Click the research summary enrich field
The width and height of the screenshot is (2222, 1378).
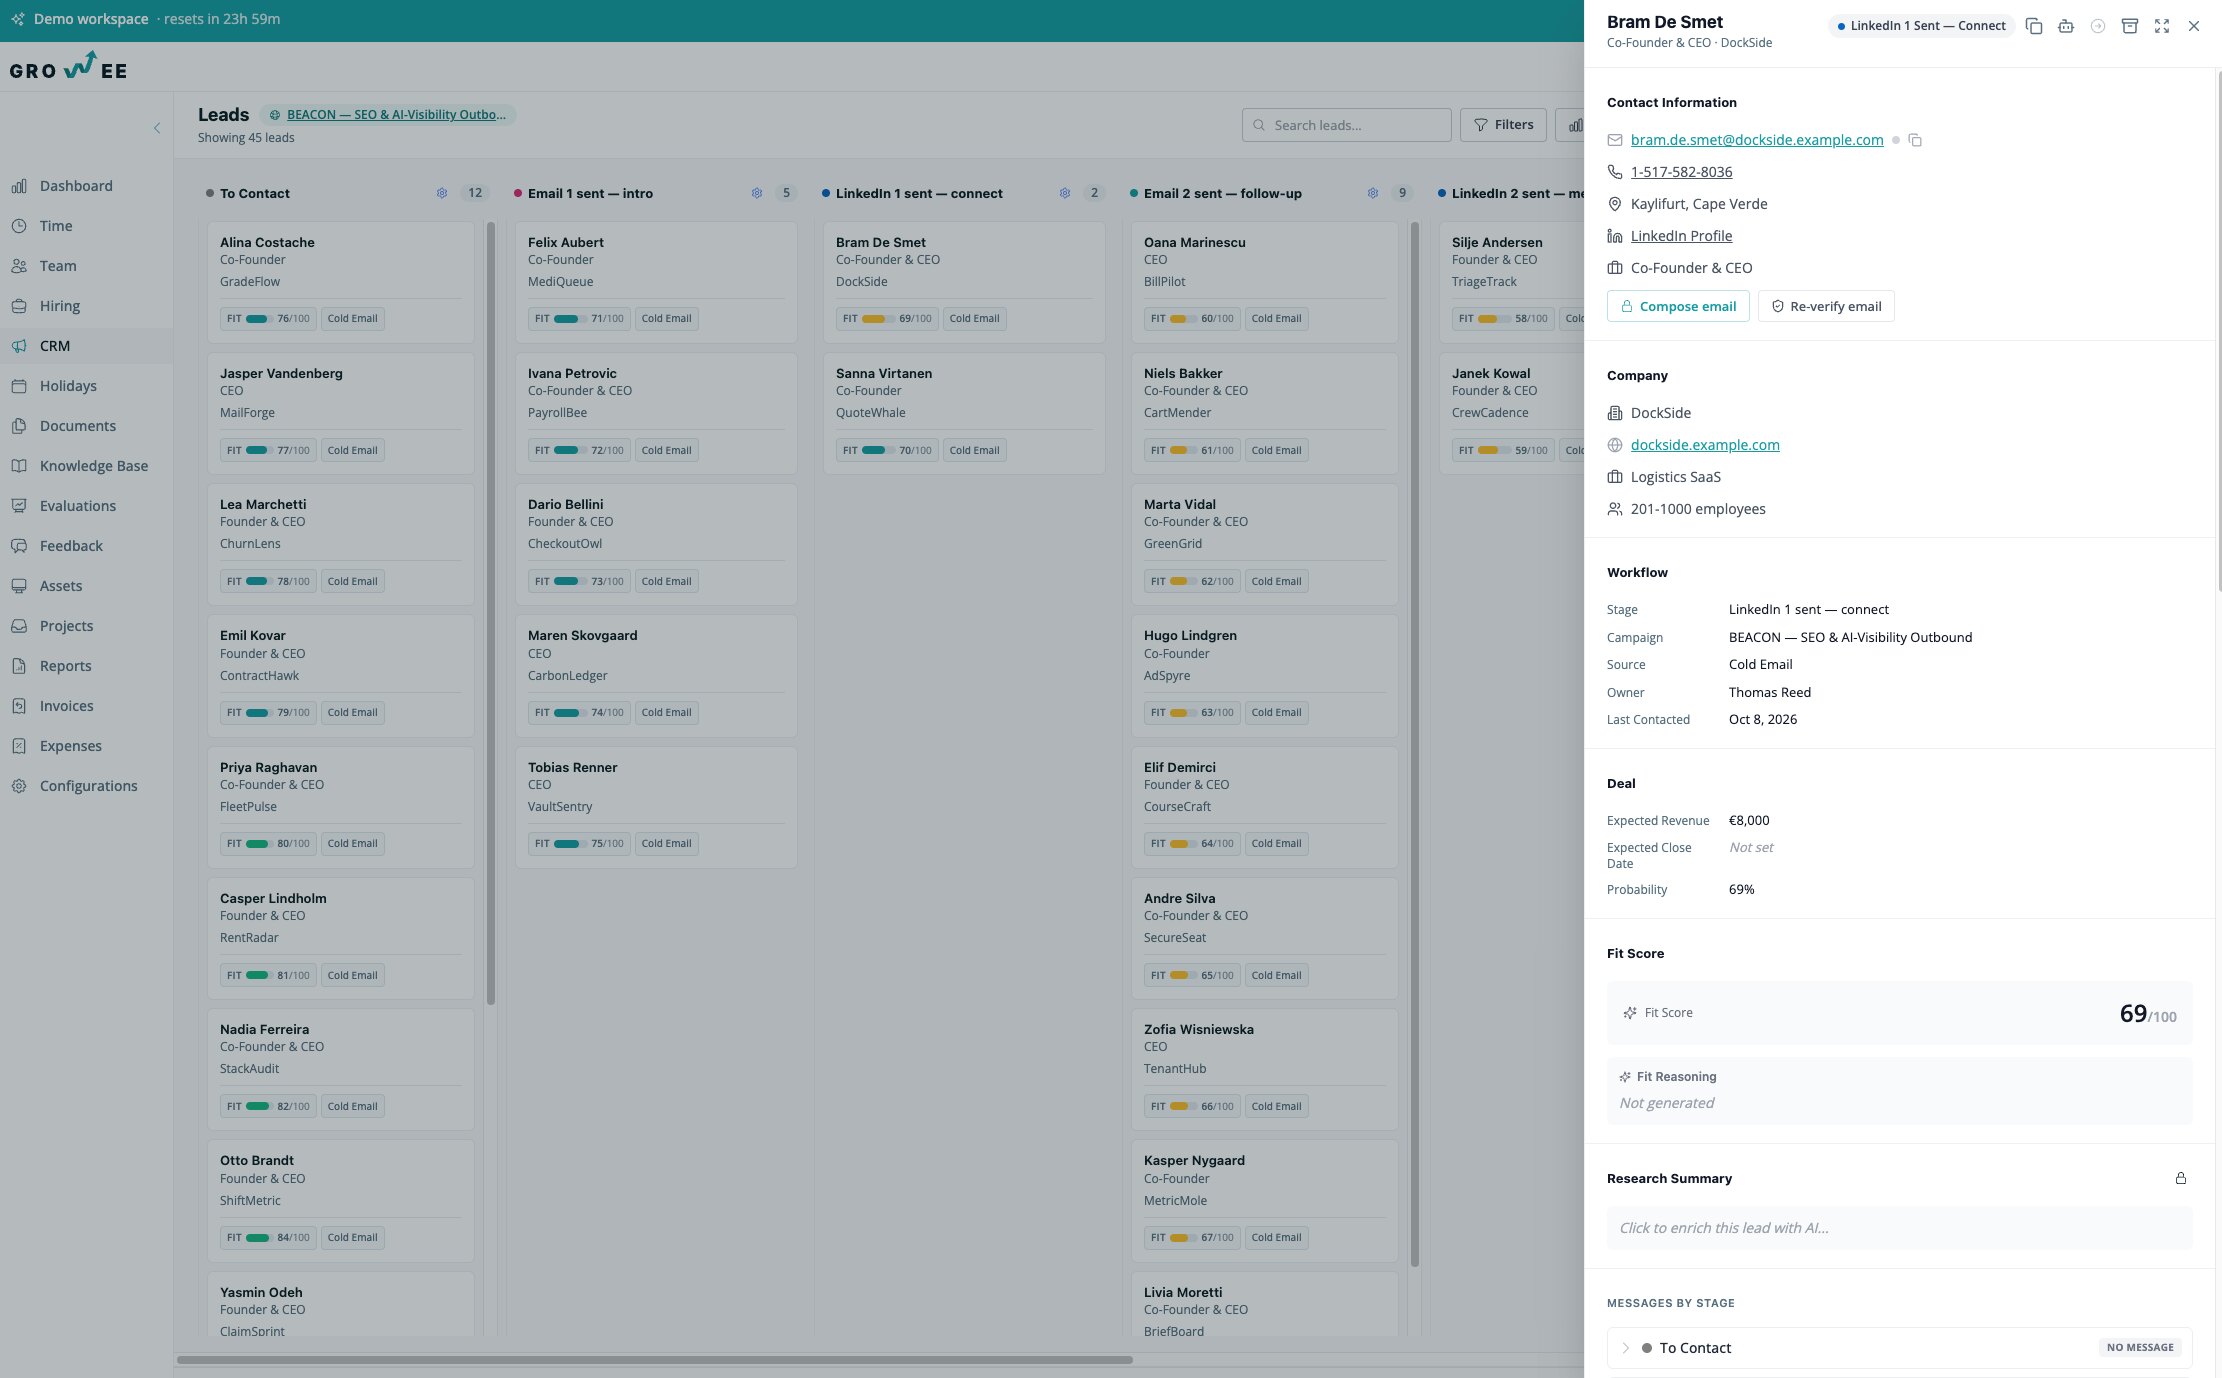coord(1899,1228)
